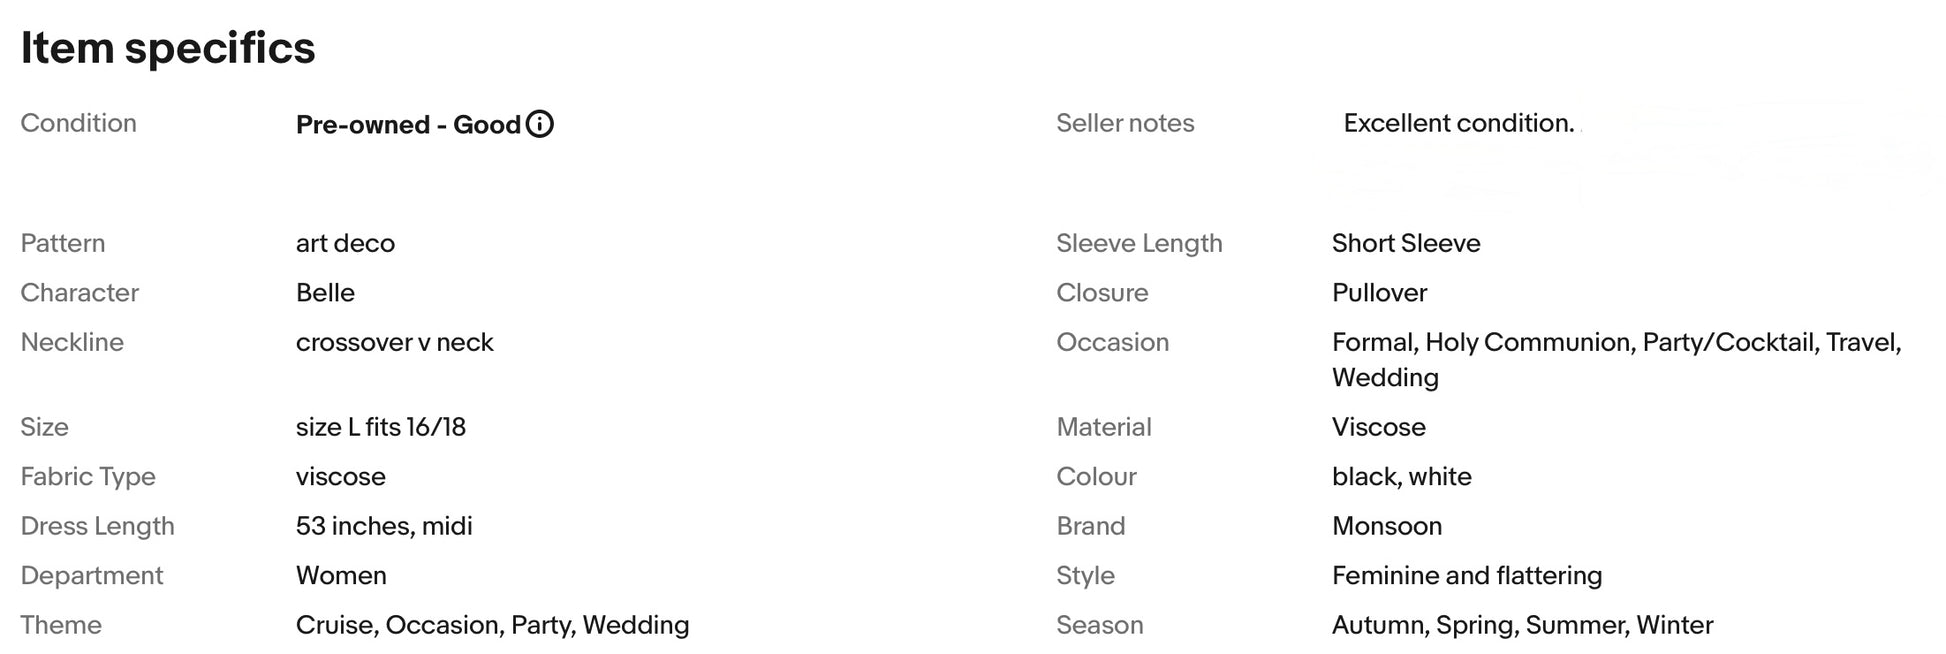
Task: Click the Women department value
Action: [341, 576]
